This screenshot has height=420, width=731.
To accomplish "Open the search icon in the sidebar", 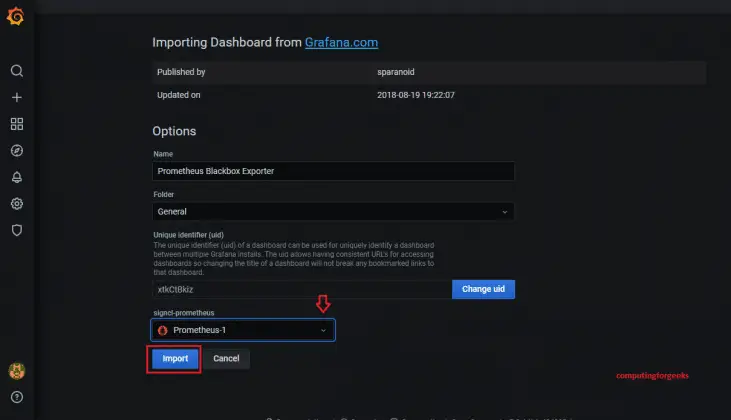I will pyautogui.click(x=16, y=71).
